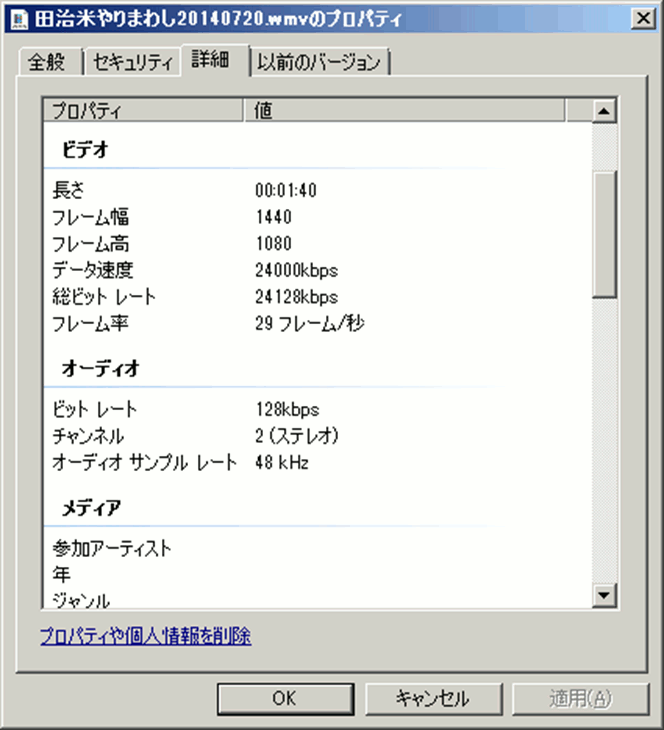664x730 pixels.
Task: Click the value 128kbps
Action: coord(287,410)
